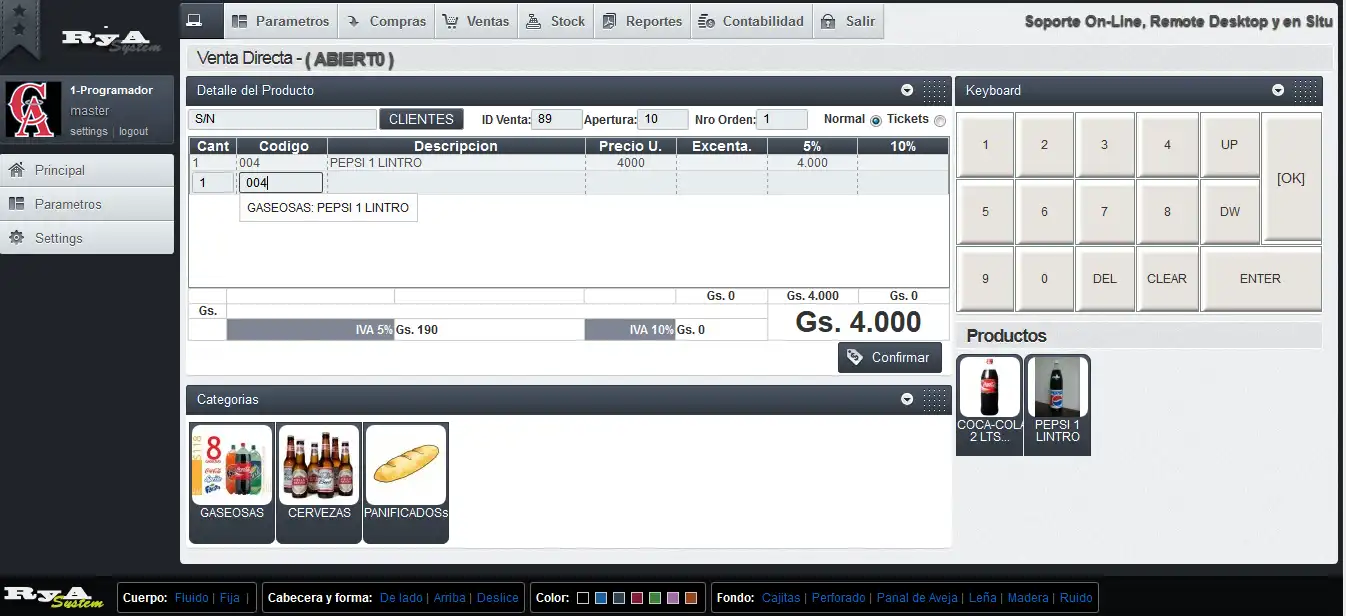Click the logout link
This screenshot has width=1346, height=616.
[134, 131]
